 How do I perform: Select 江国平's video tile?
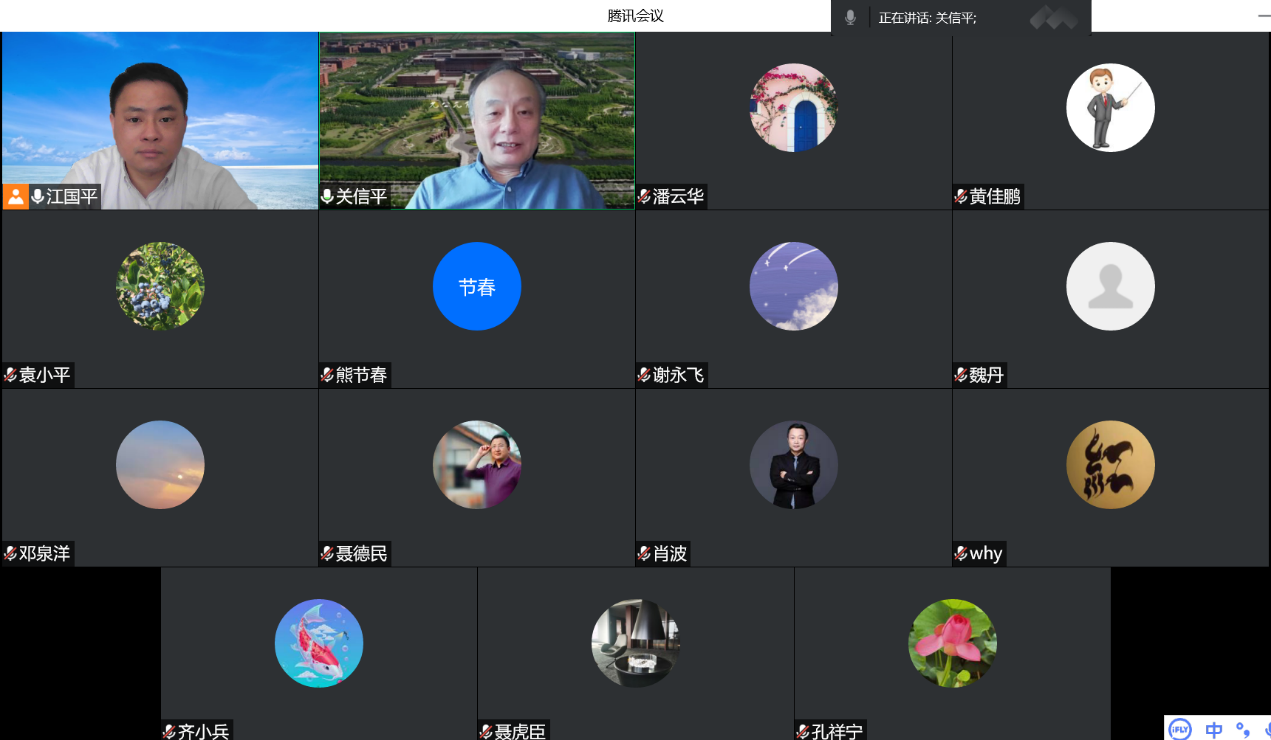tap(160, 121)
